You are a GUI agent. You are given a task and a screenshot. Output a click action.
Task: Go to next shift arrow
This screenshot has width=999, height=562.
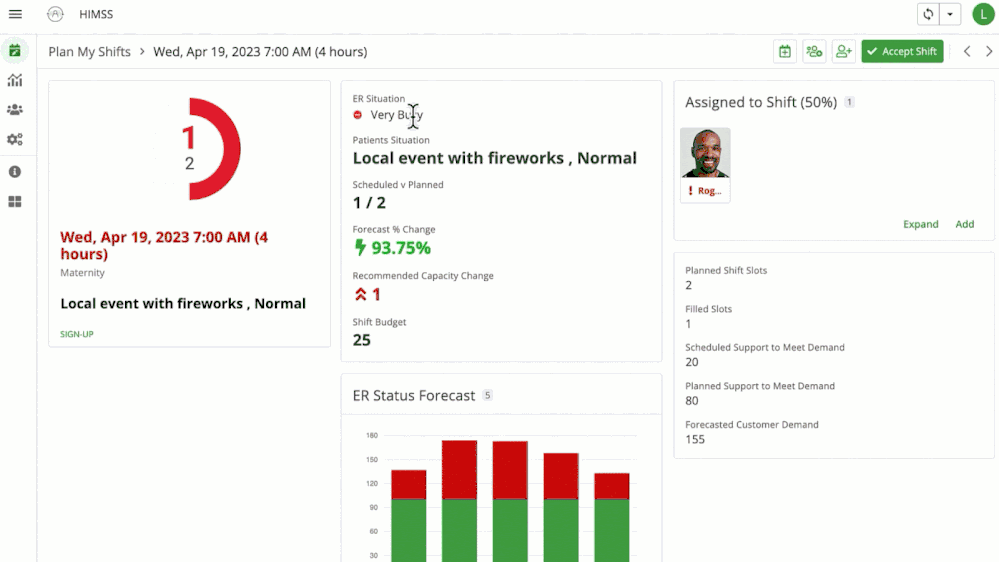989,52
